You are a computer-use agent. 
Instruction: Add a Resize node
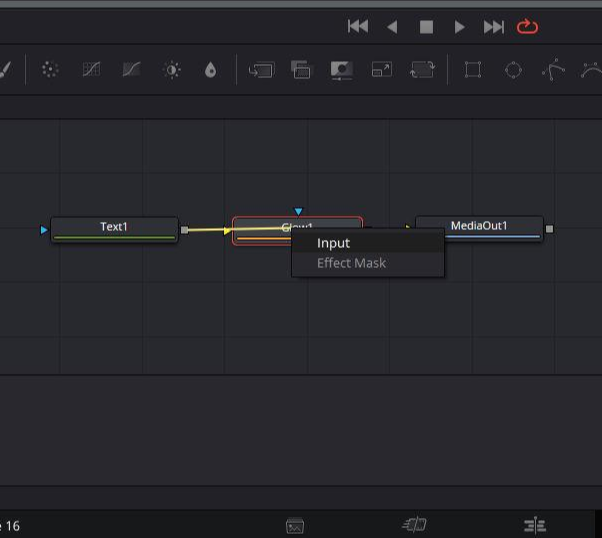pos(382,70)
